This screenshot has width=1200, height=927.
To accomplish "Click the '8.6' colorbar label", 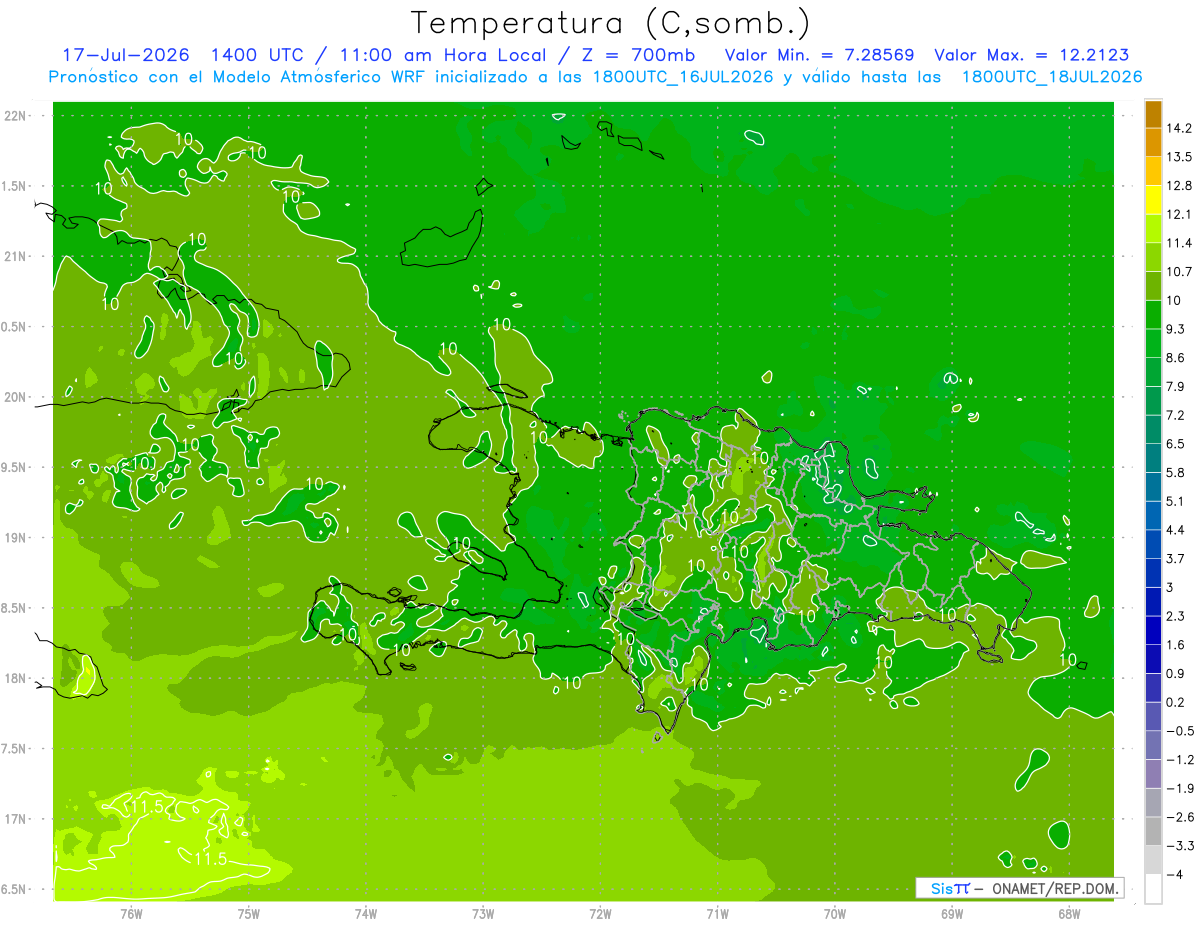I will 1177,358.
